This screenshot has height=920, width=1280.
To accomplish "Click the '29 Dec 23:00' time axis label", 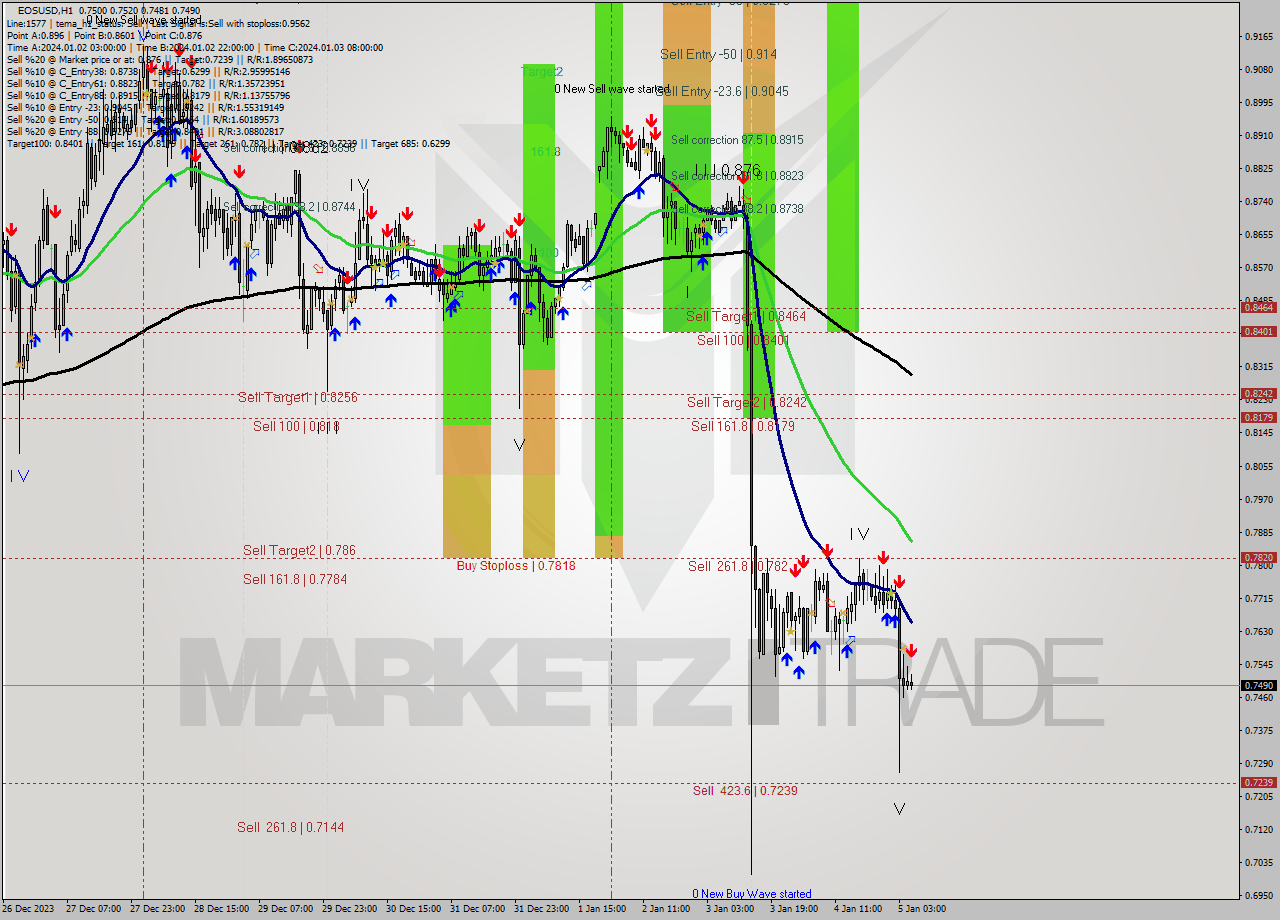I will [x=350, y=909].
